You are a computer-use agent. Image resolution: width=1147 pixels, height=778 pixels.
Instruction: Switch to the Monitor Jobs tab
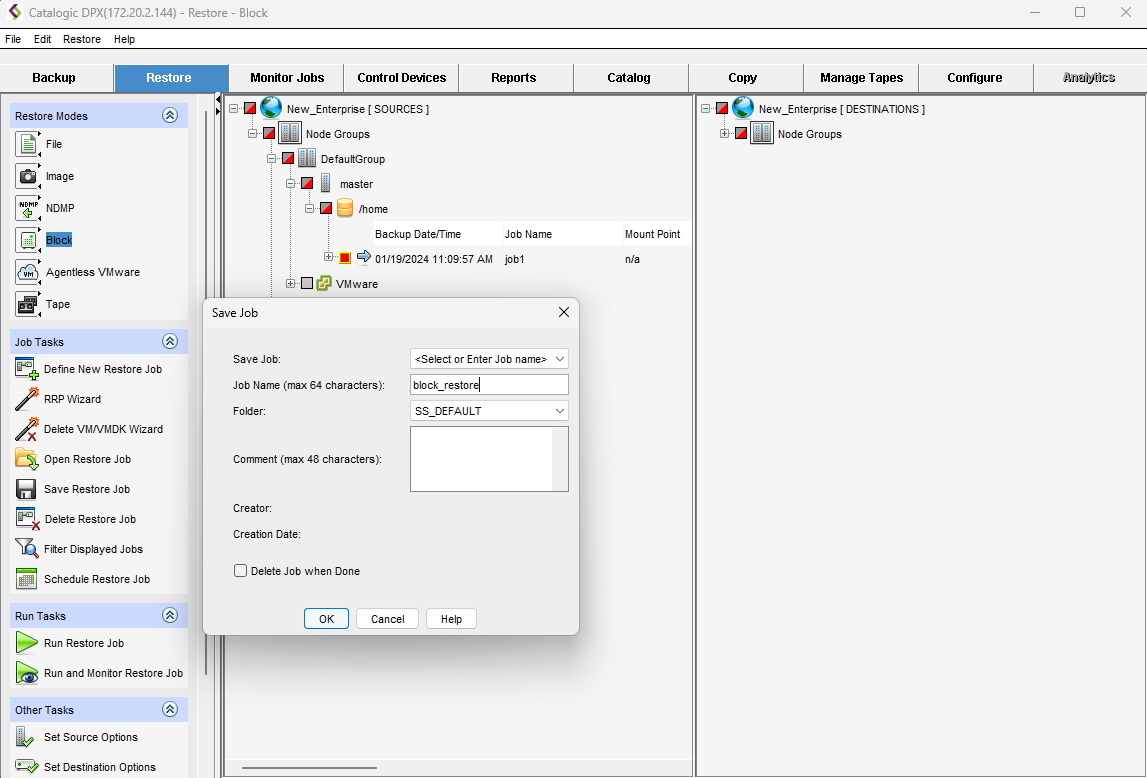[287, 78]
